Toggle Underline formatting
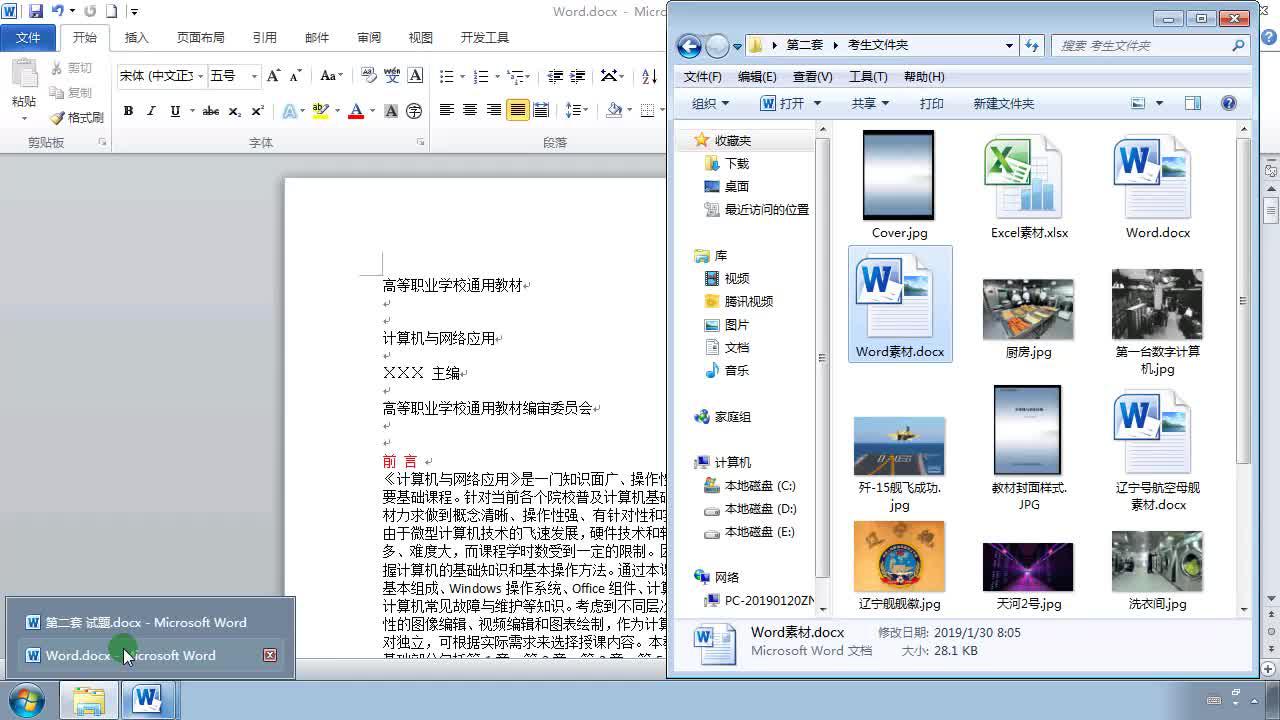1280x720 pixels. coord(175,111)
